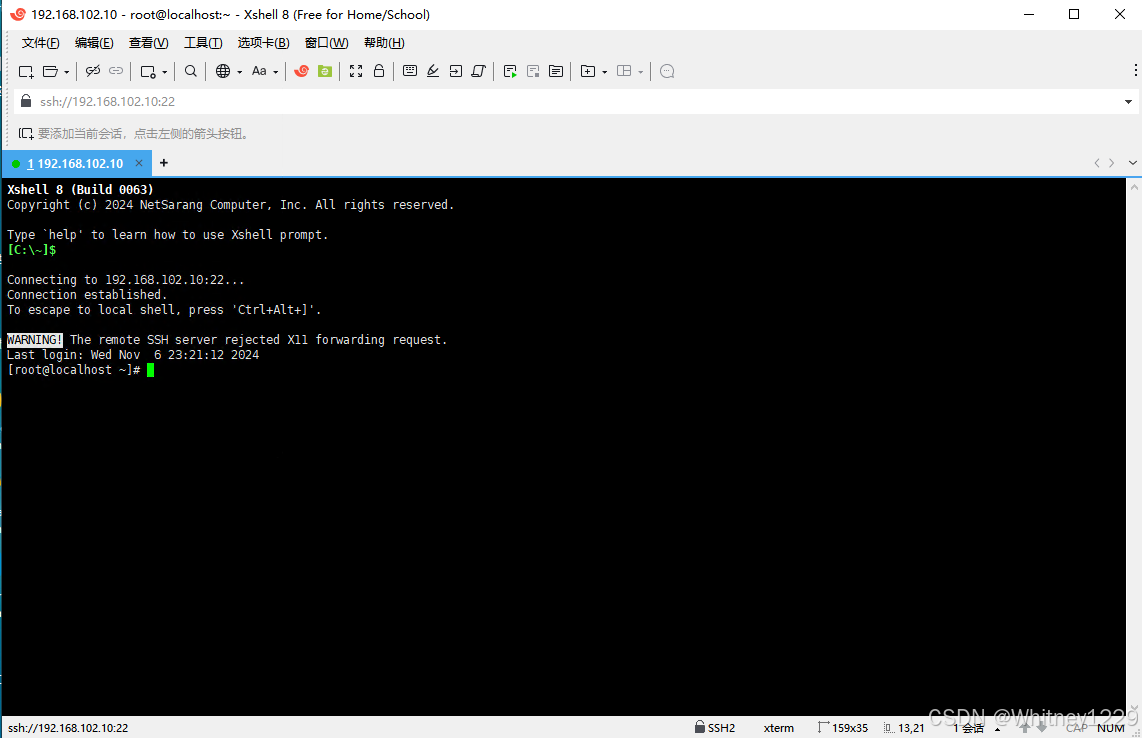Expand the Aa font dropdown arrow
Screen dimensions: 1142x738
pos(275,72)
